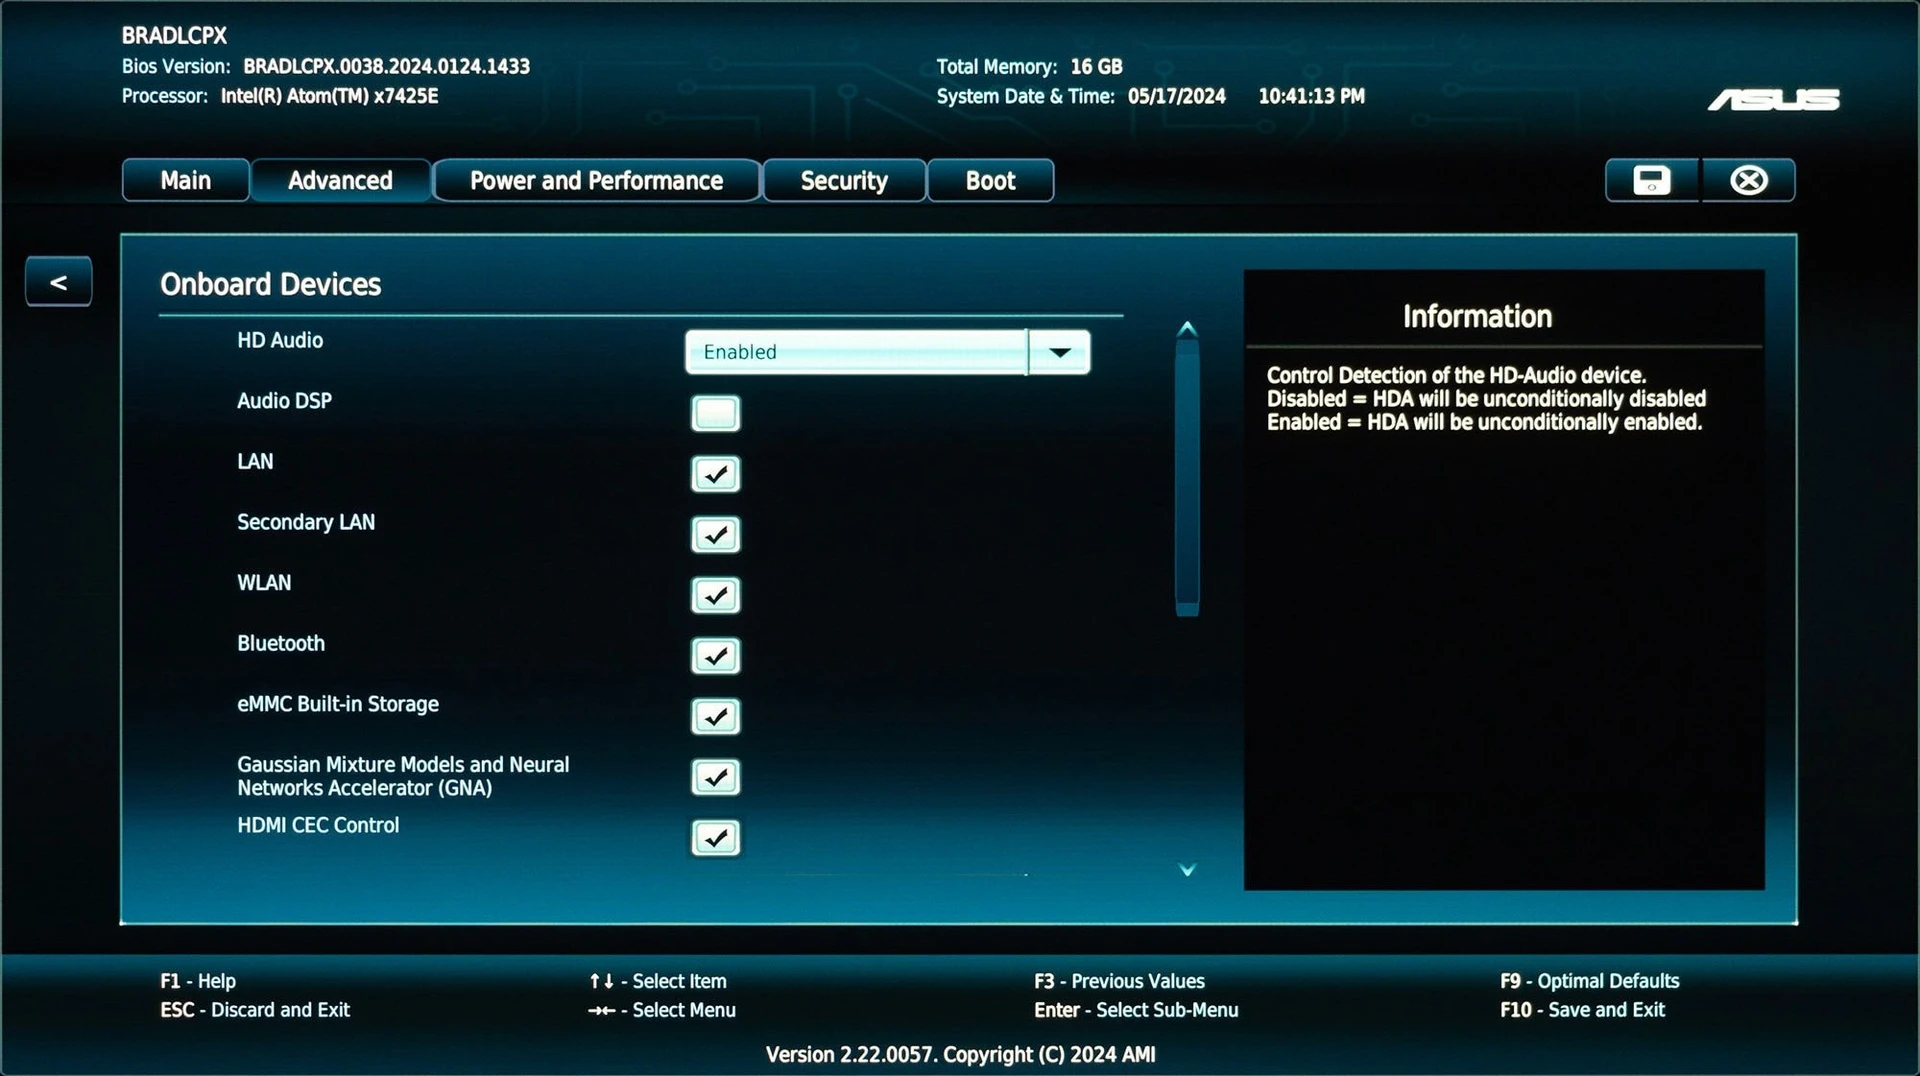Click the exit X circle icon
1920x1076 pixels.
click(x=1748, y=180)
